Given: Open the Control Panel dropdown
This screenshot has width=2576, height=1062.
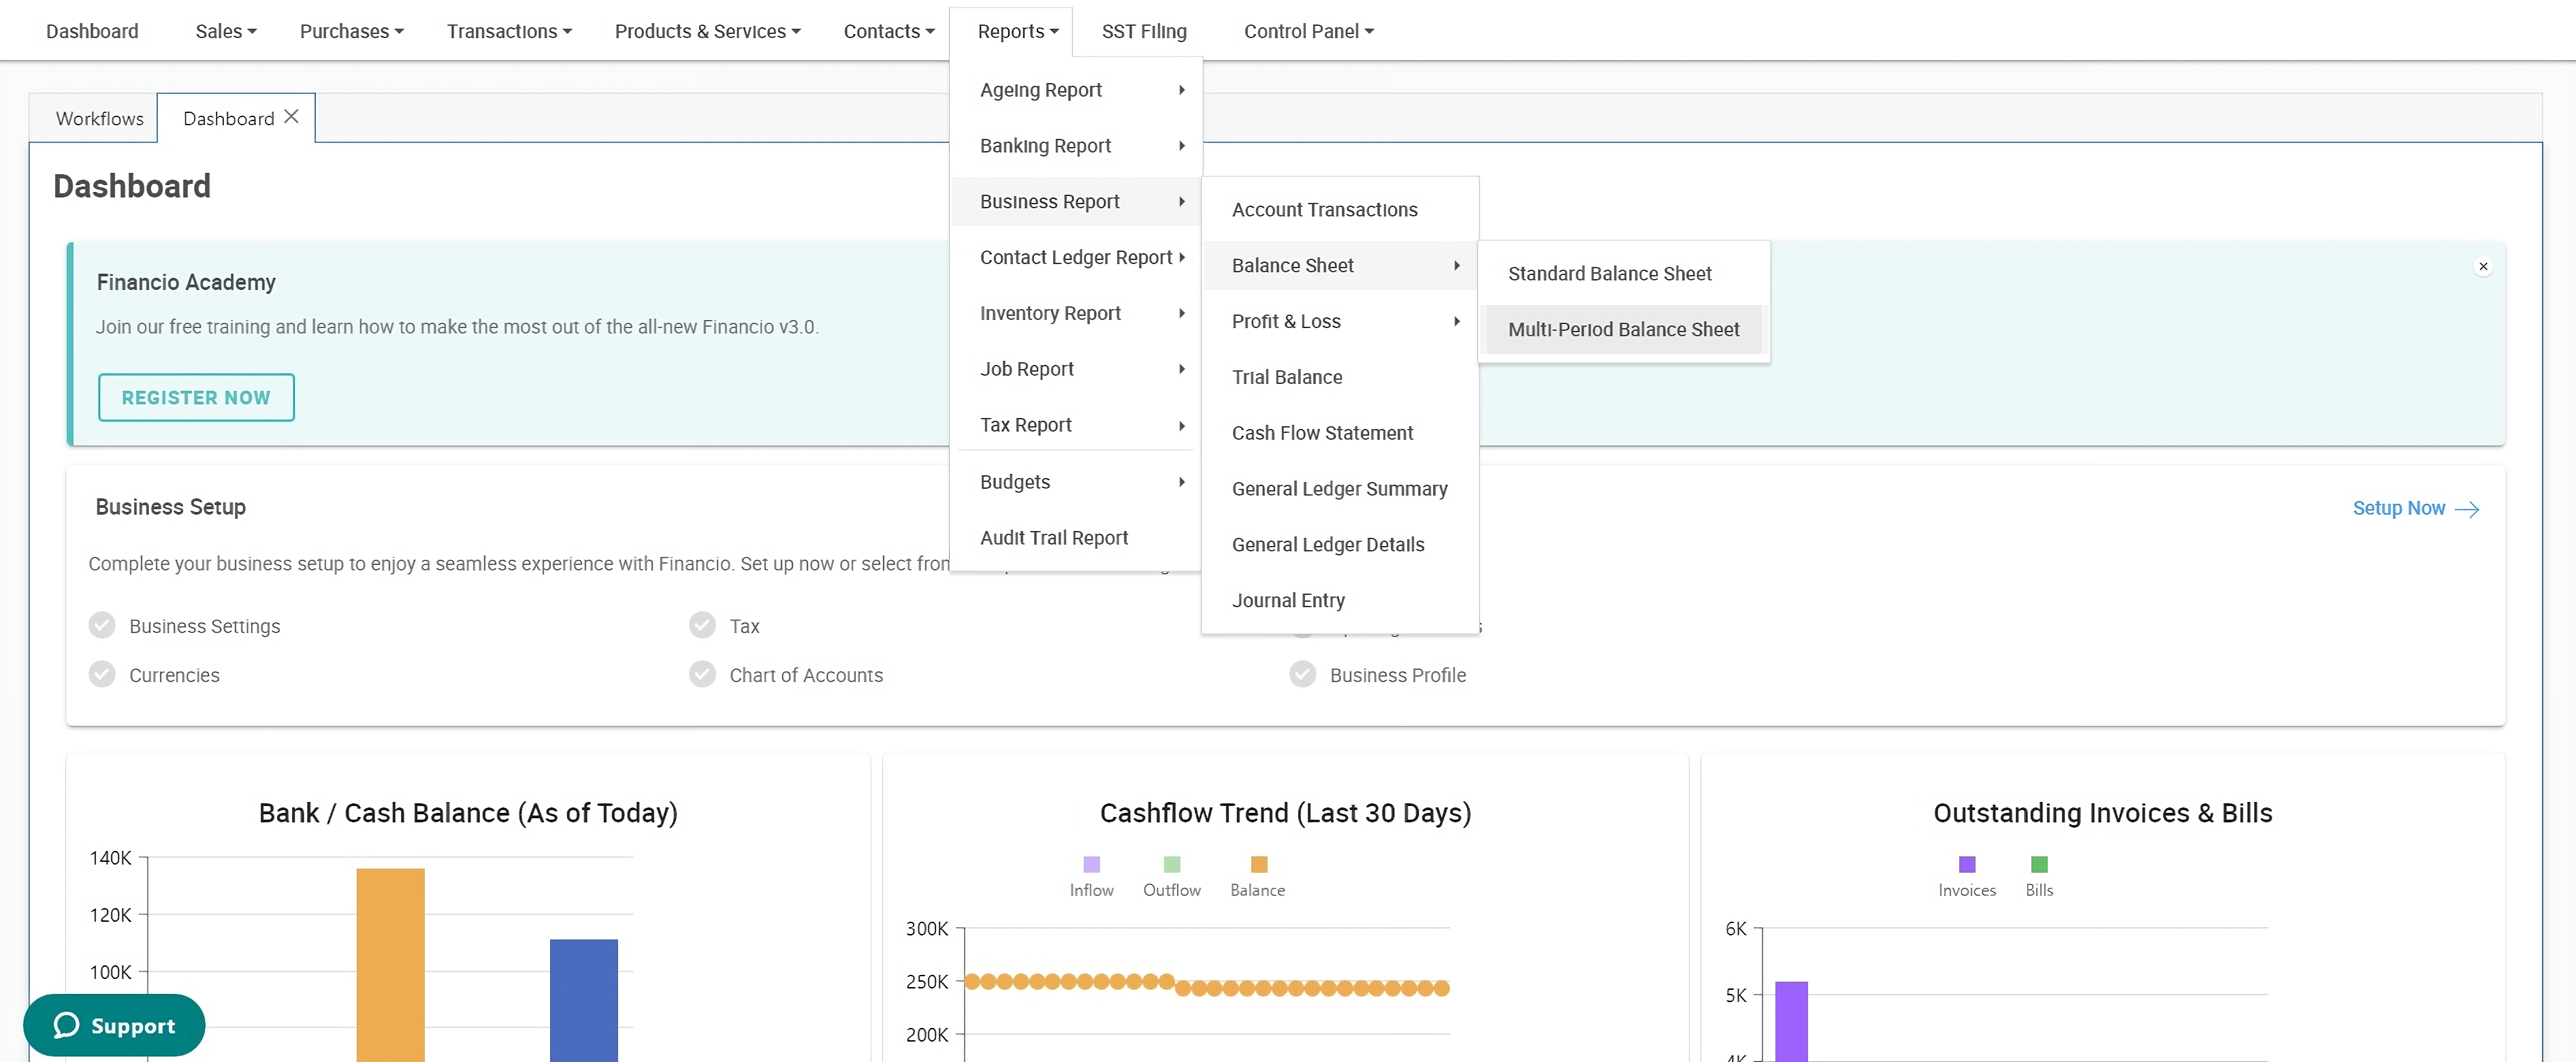Looking at the screenshot, I should [x=1308, y=31].
